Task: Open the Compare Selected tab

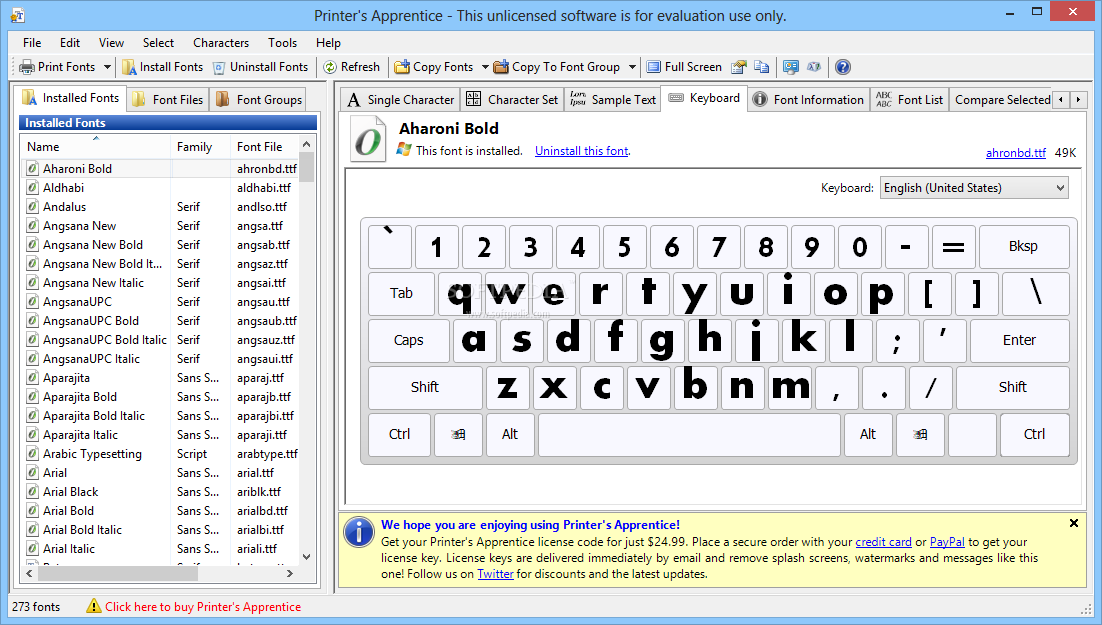Action: [1002, 100]
